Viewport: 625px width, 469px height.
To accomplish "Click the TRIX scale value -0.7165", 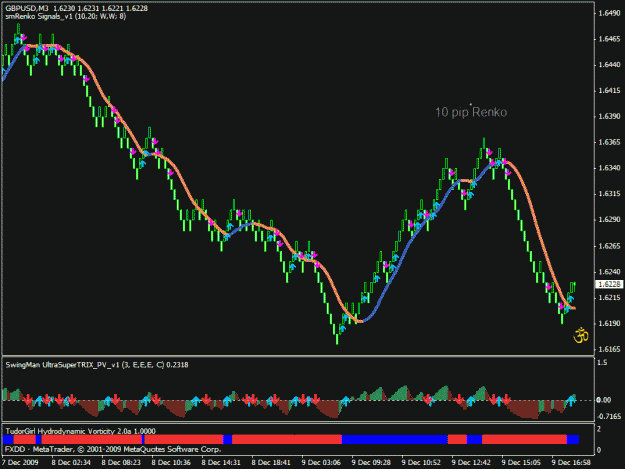I will pos(609,416).
